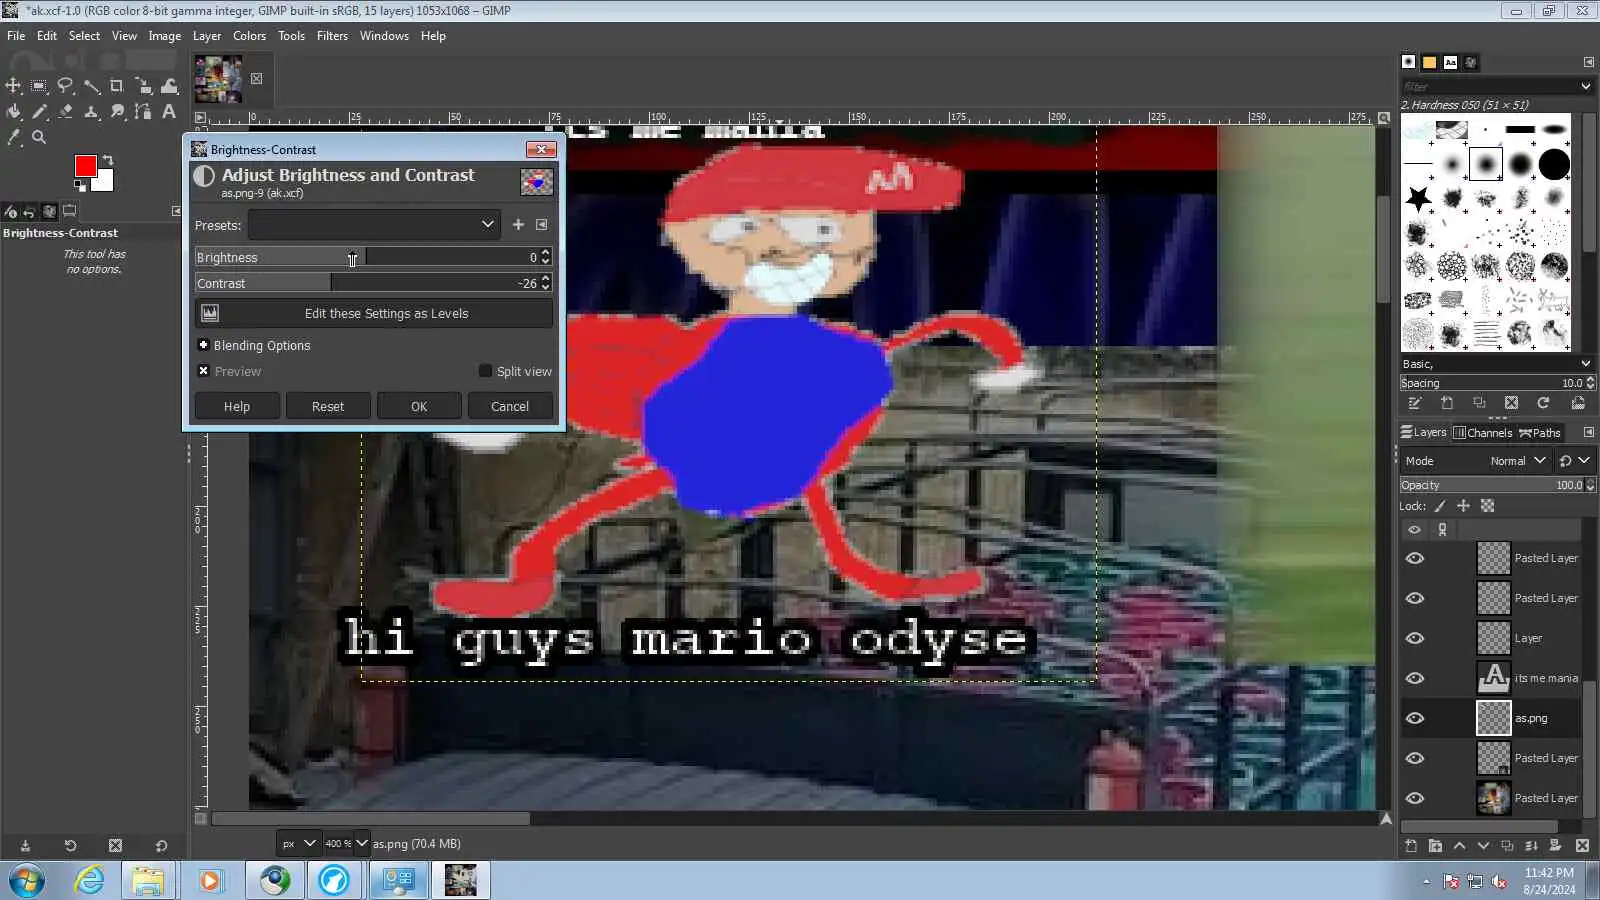Hide the top Pasted Layer

1415,558
